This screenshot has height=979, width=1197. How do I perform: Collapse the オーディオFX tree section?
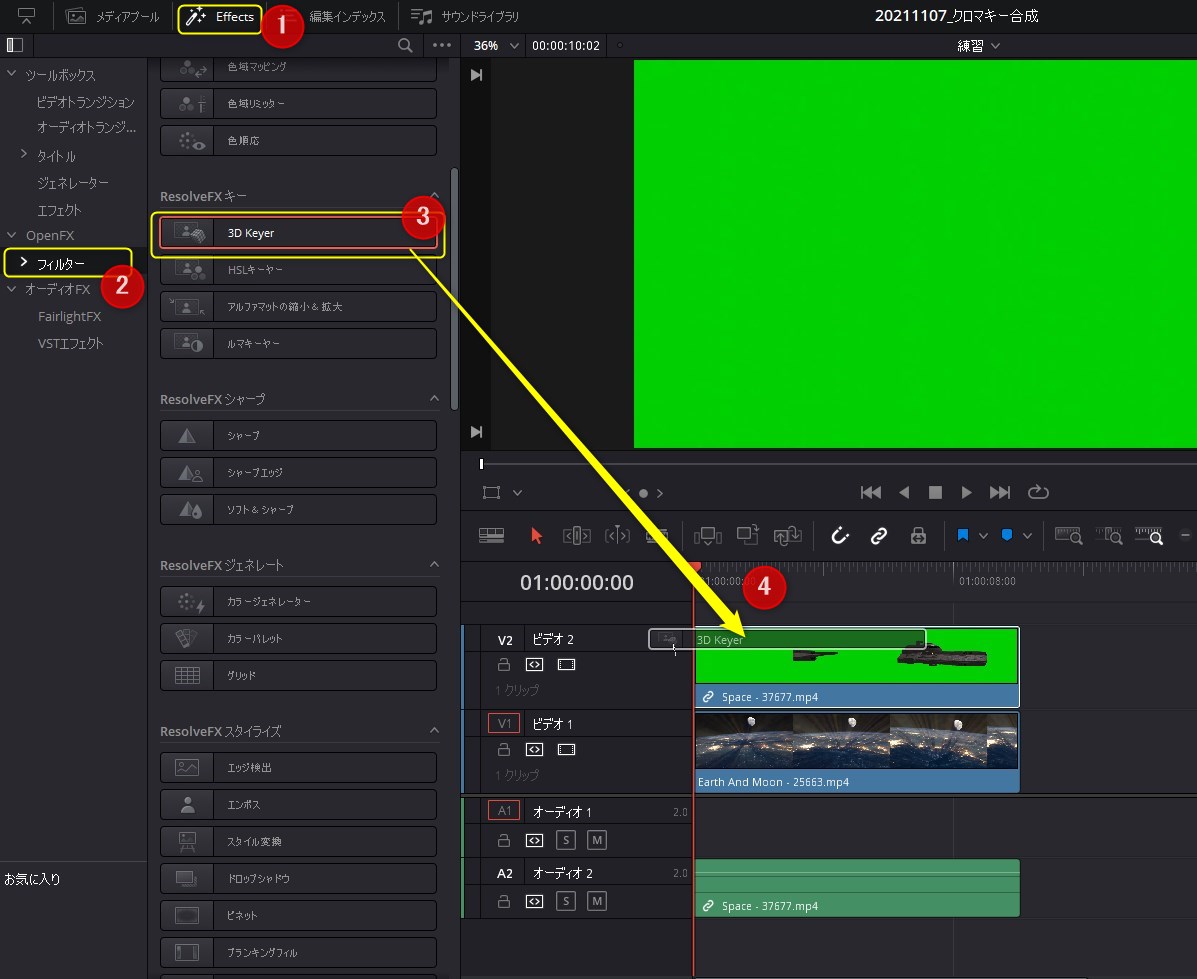pyautogui.click(x=11, y=289)
